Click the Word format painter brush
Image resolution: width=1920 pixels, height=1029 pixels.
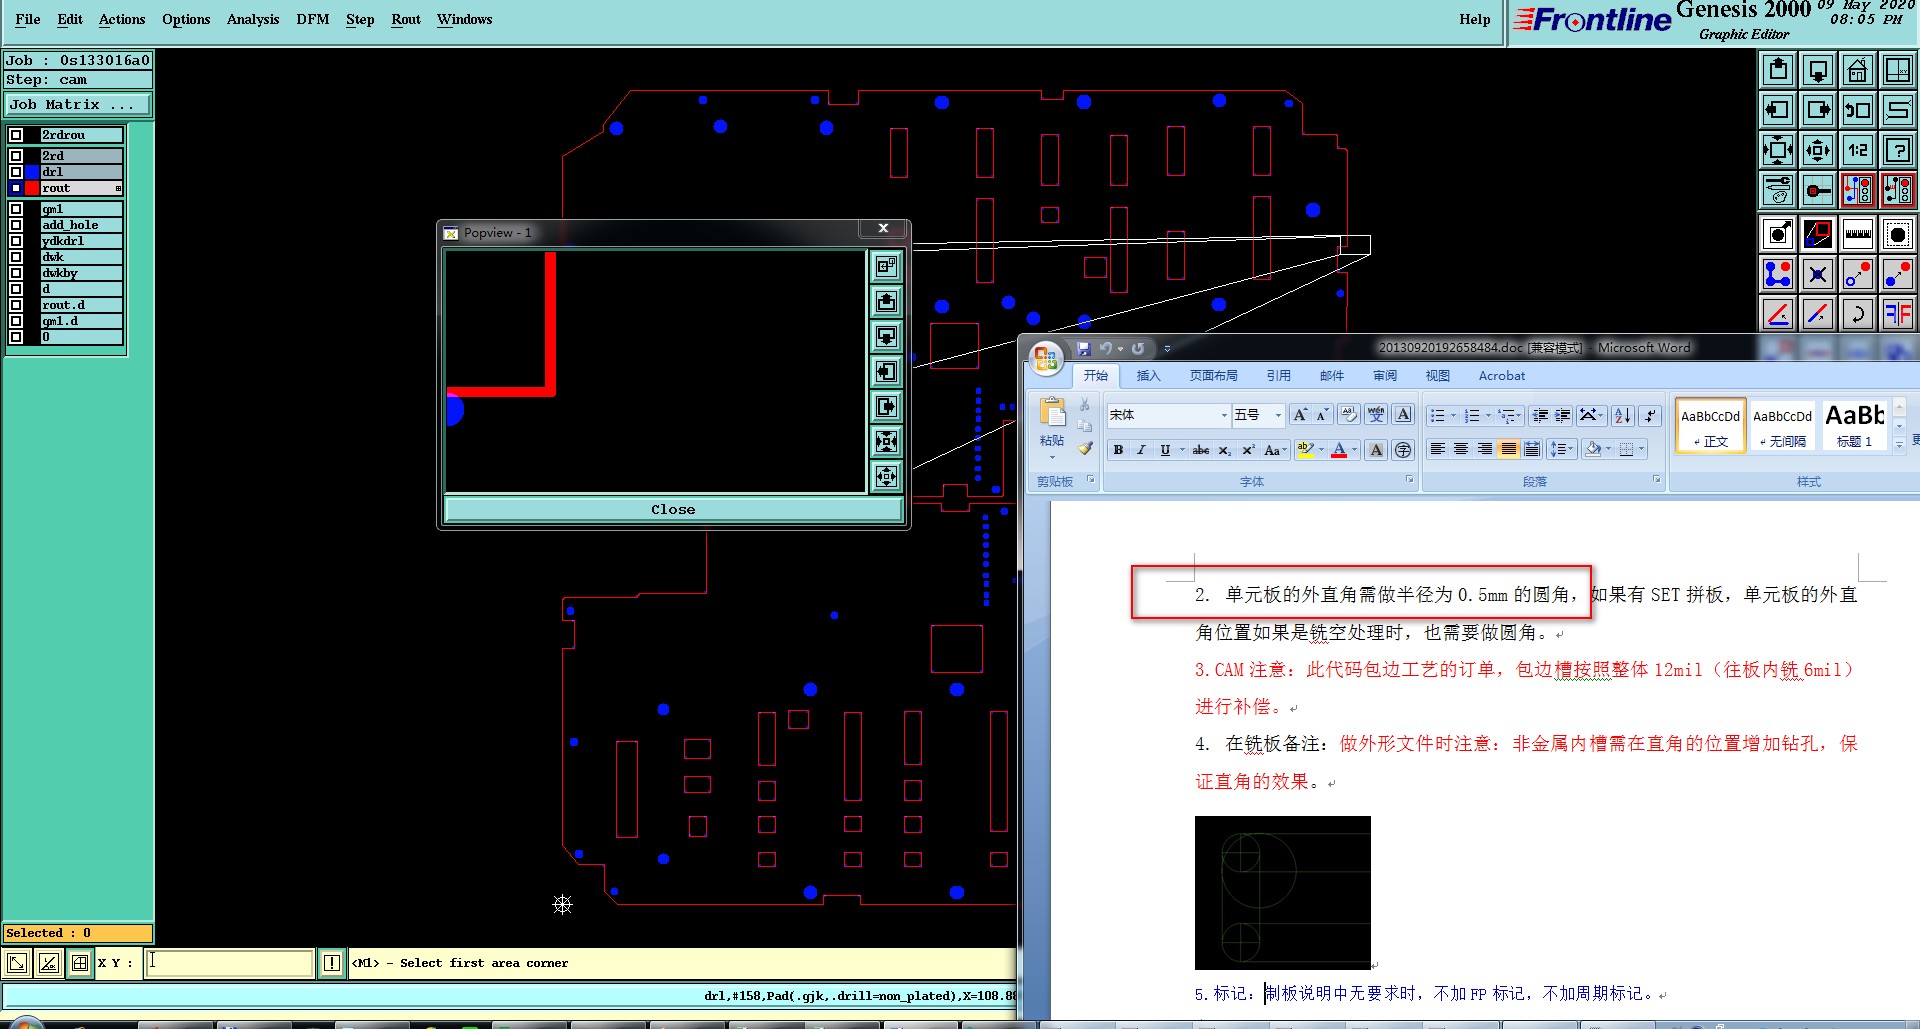coord(1085,448)
